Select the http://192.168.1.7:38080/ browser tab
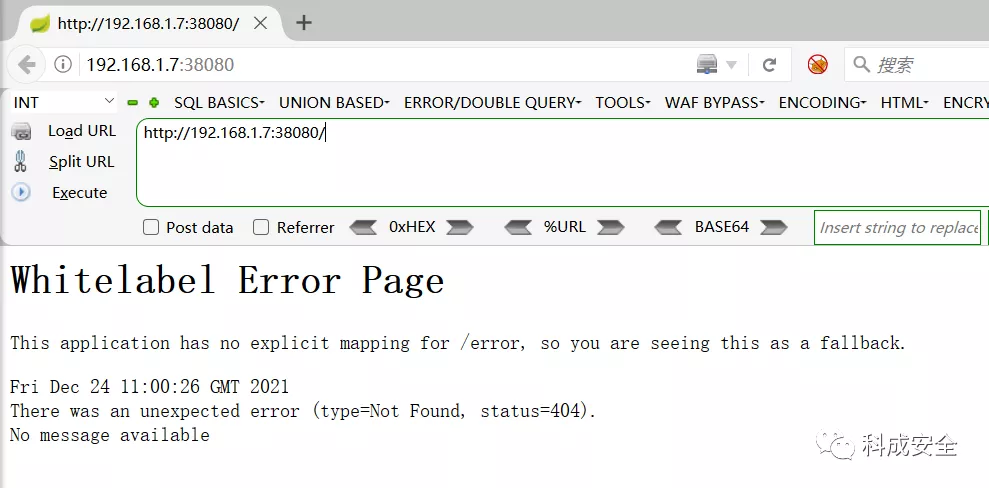This screenshot has height=488, width=989. 149,24
